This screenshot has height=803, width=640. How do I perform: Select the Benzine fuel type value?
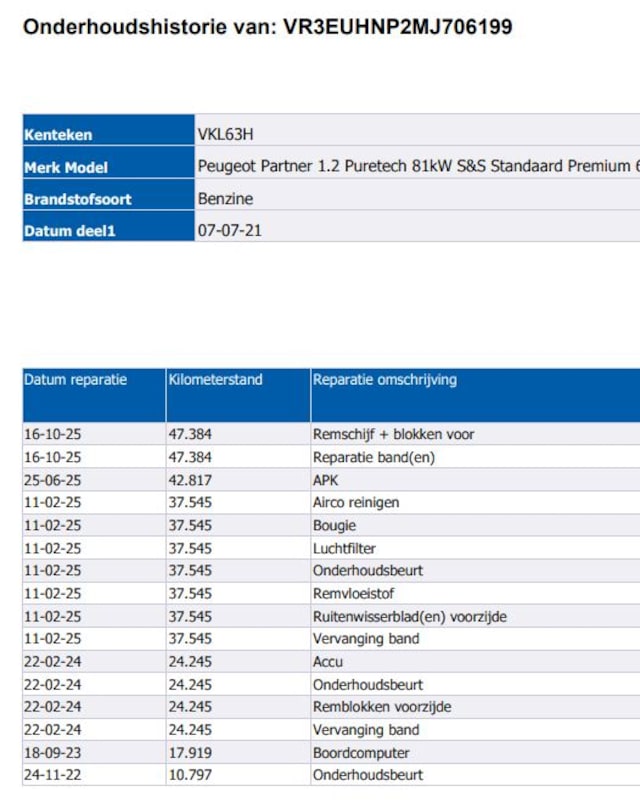228,198
